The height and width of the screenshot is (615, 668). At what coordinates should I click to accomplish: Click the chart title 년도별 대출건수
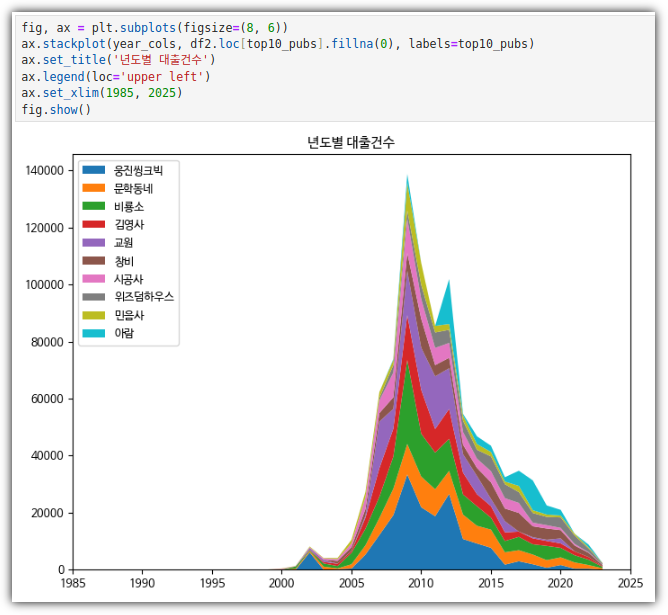coord(351,142)
